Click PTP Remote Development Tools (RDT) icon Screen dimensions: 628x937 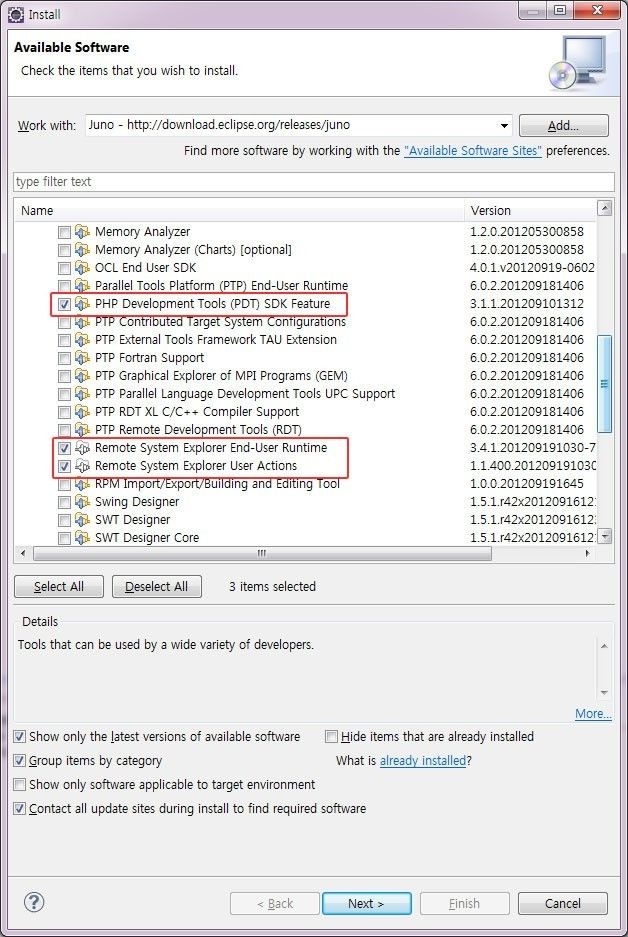click(x=82, y=430)
